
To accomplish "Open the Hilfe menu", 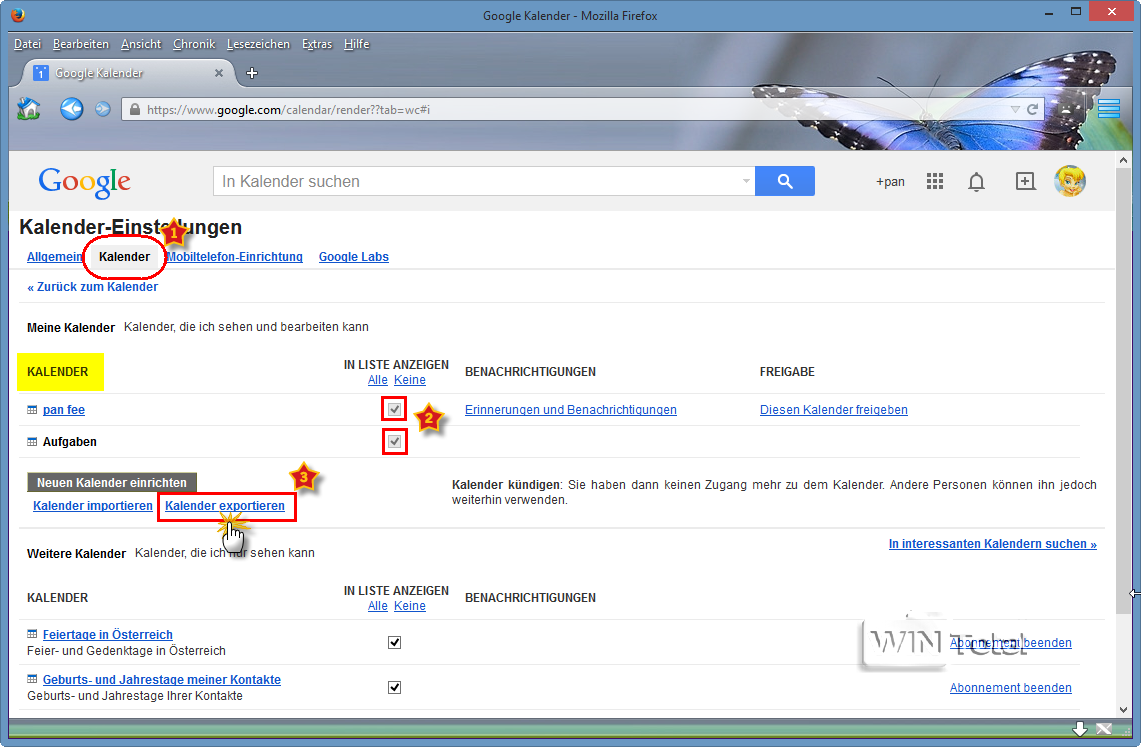I will pyautogui.click(x=357, y=44).
